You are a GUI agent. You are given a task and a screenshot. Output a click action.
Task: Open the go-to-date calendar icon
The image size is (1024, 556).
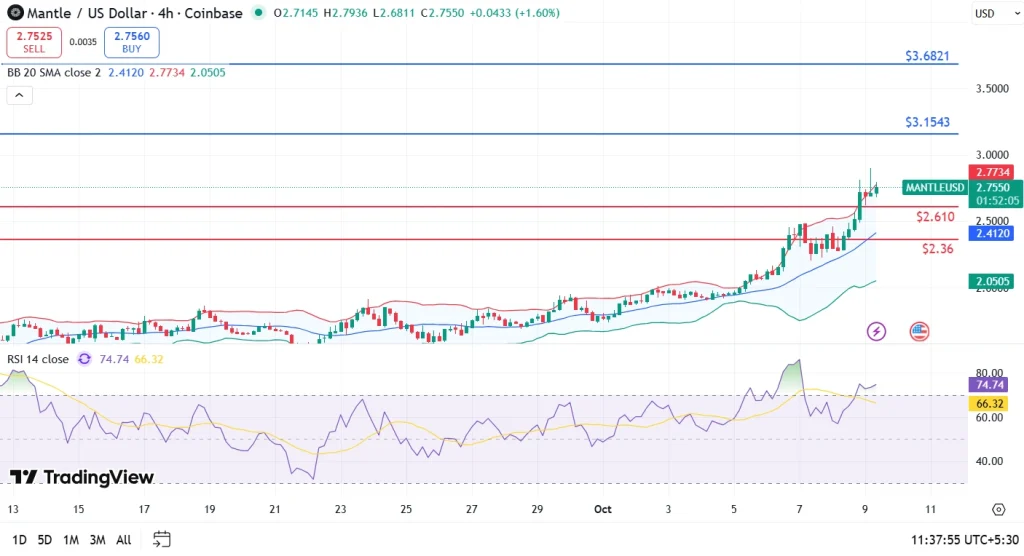[x=161, y=539]
